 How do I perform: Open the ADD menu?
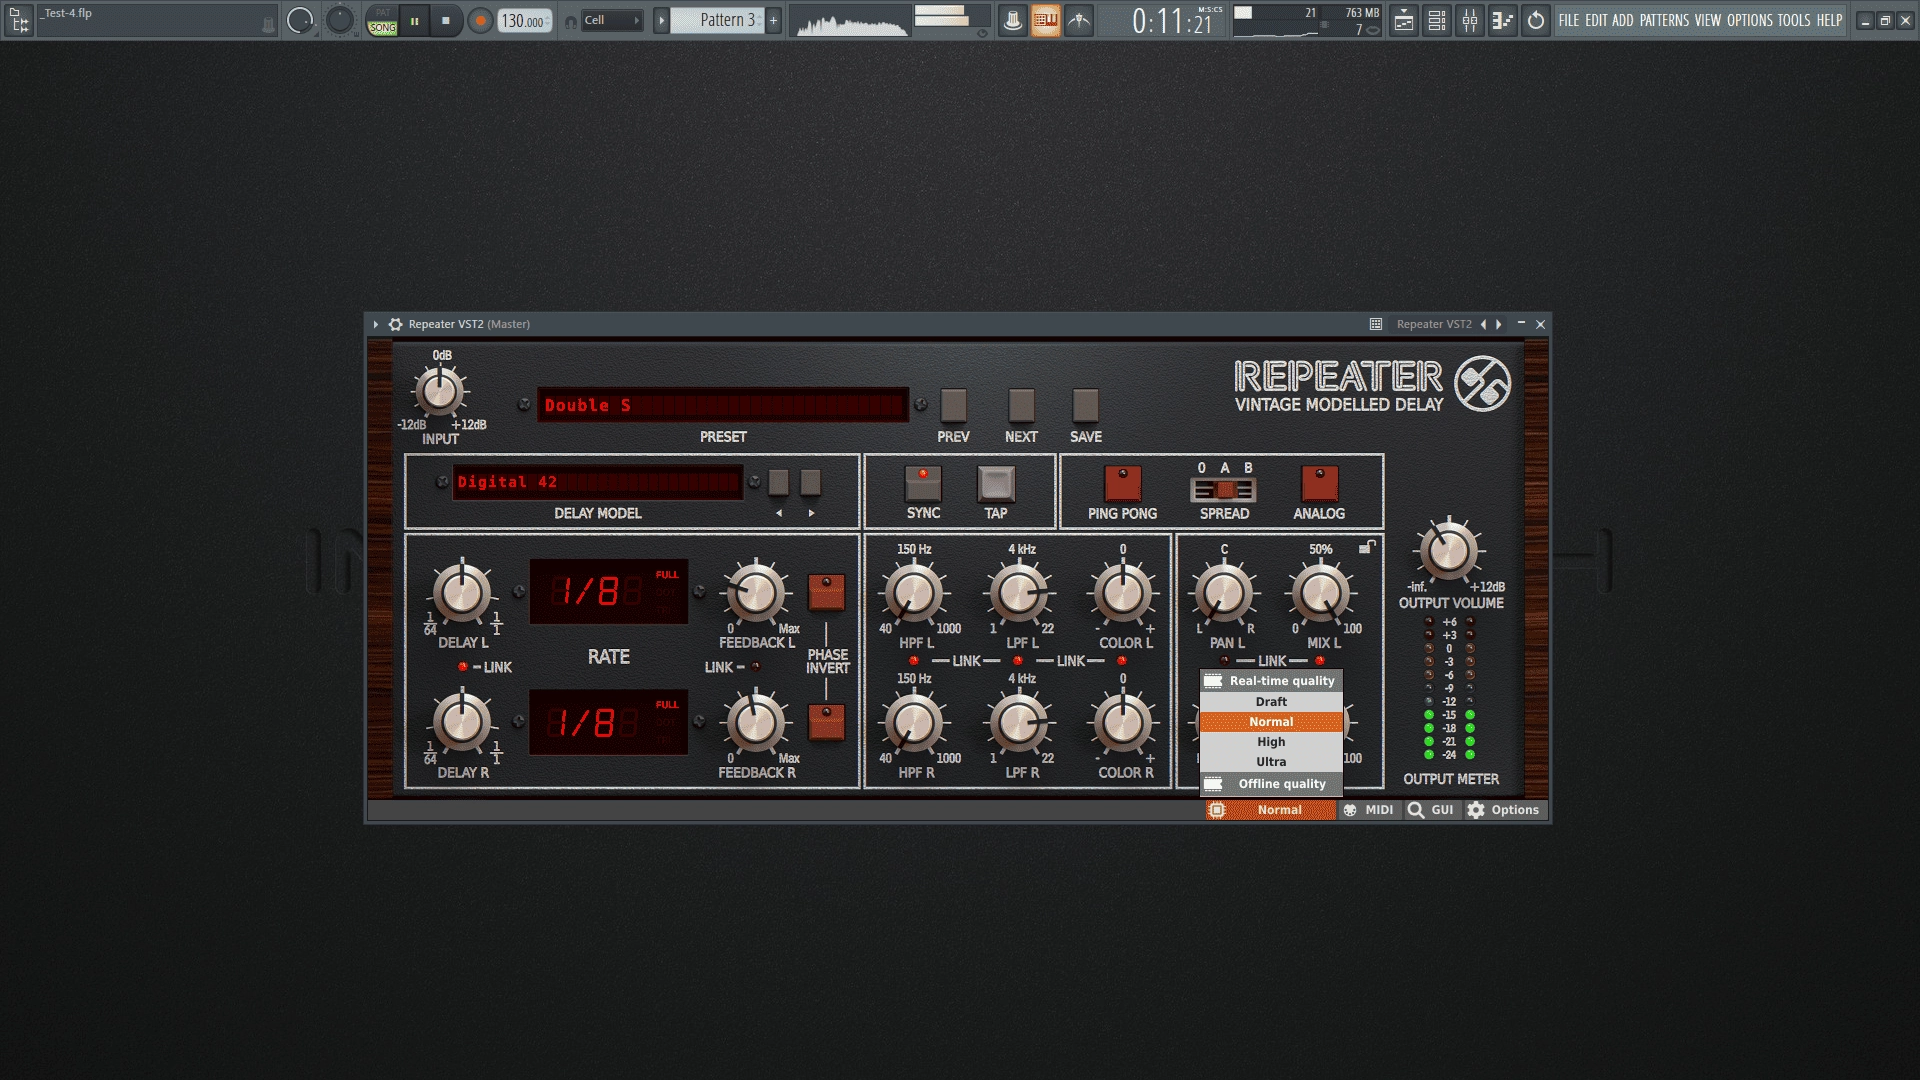[1622, 20]
